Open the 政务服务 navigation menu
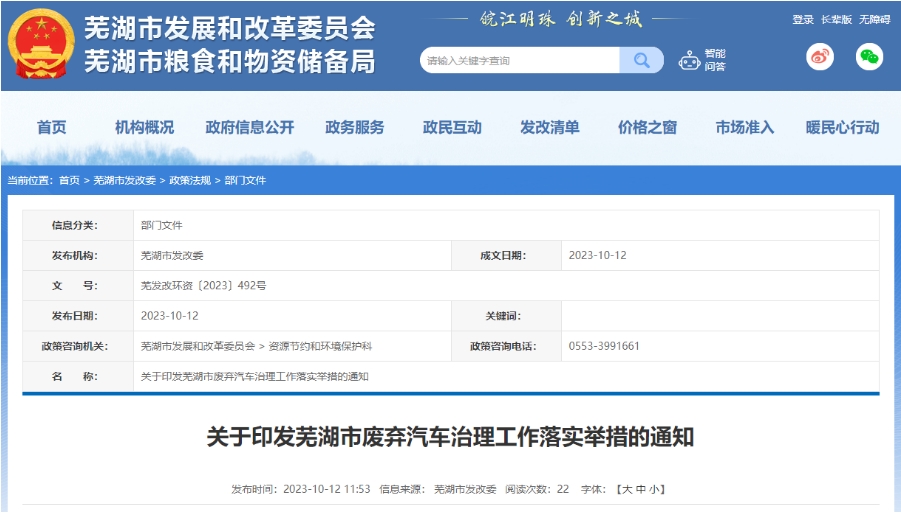The width and height of the screenshot is (901, 513). 354,128
